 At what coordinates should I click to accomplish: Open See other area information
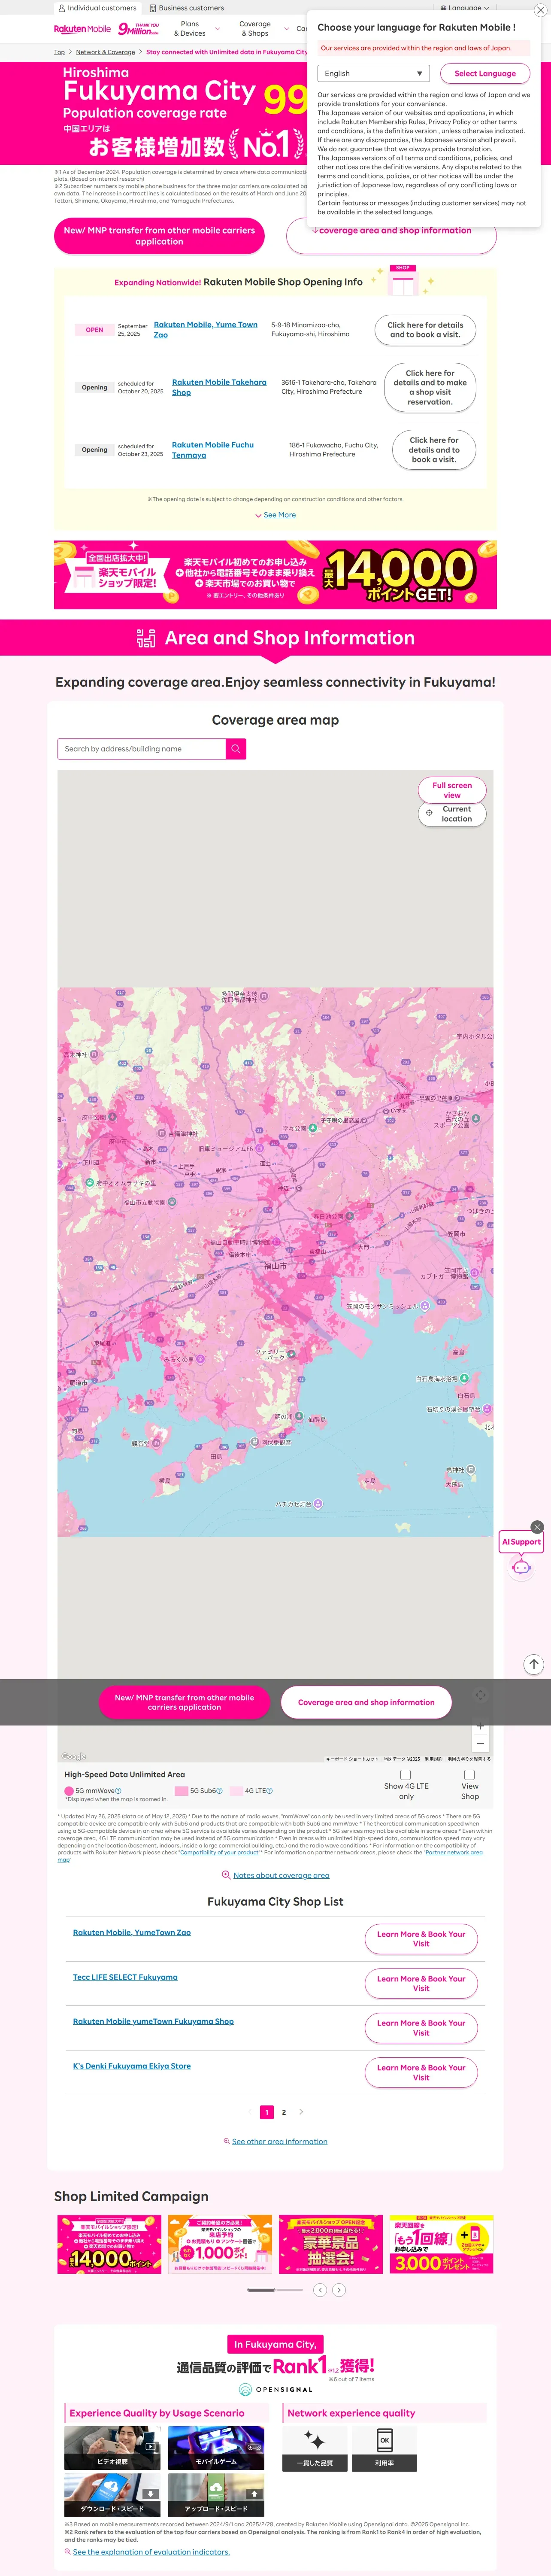tap(275, 2142)
